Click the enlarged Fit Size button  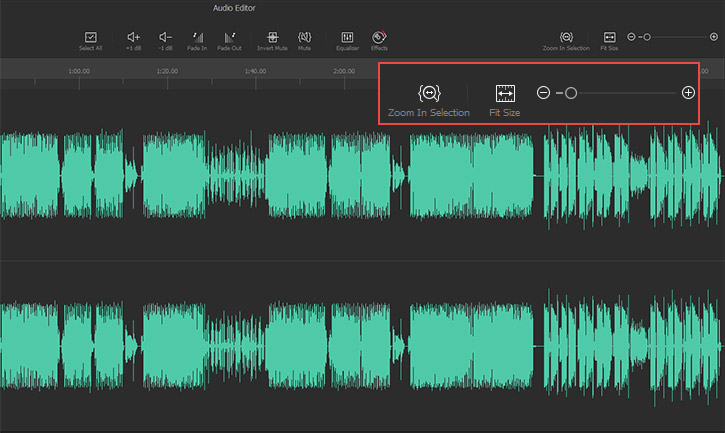tap(505, 94)
